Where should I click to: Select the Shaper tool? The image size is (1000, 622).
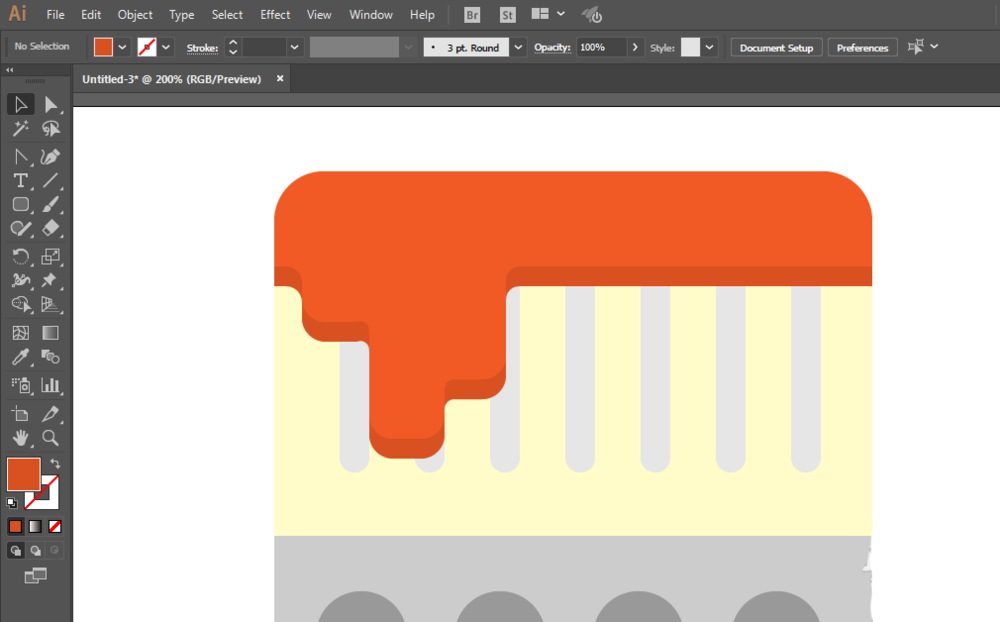tap(20, 228)
